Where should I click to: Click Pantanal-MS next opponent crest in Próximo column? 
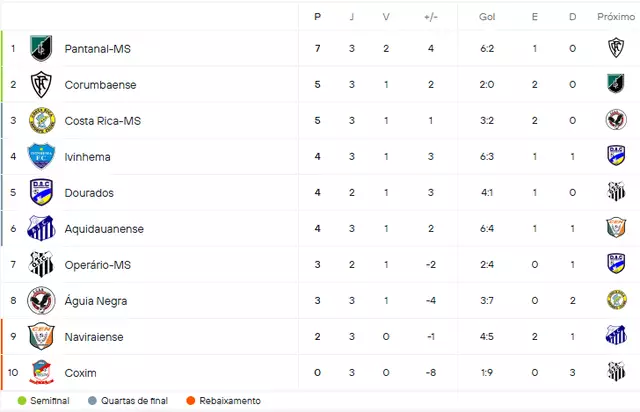click(x=616, y=48)
